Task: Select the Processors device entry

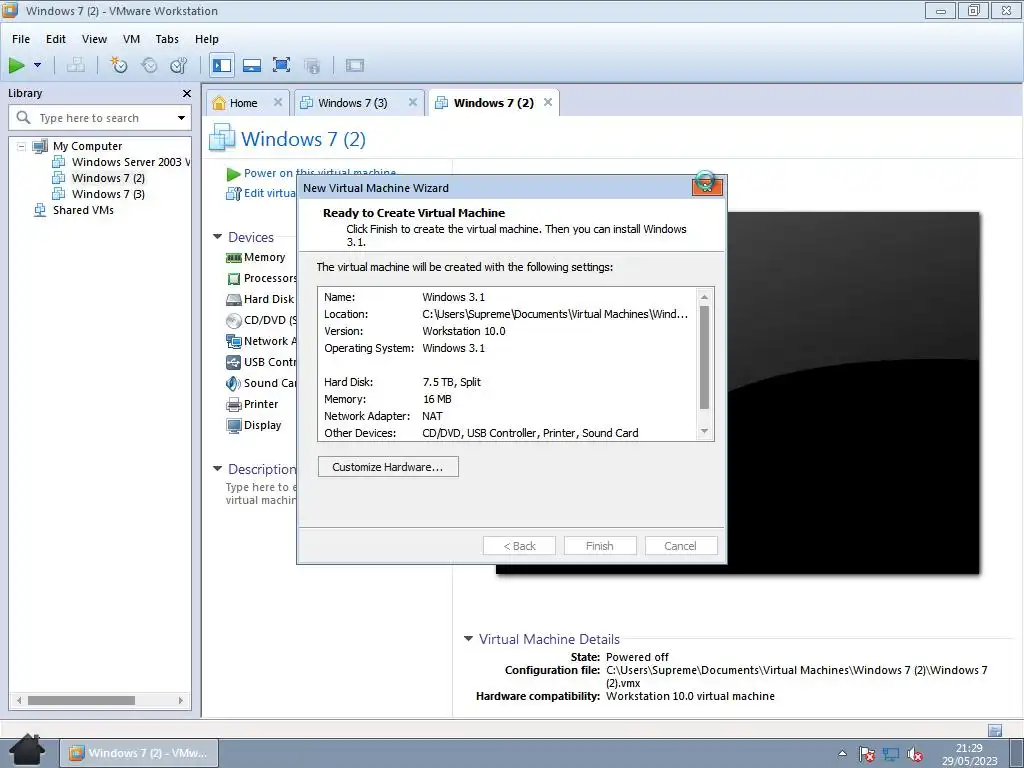Action: coord(261,278)
